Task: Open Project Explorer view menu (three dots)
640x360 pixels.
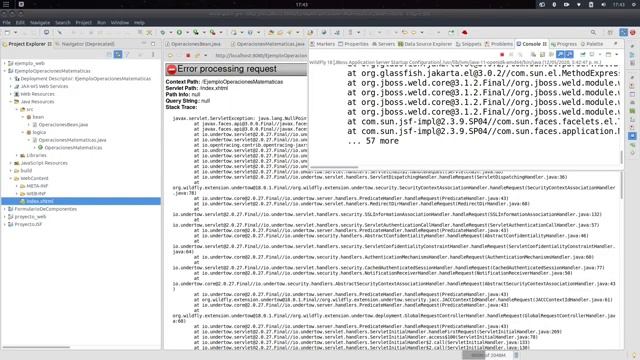Action: [153, 54]
